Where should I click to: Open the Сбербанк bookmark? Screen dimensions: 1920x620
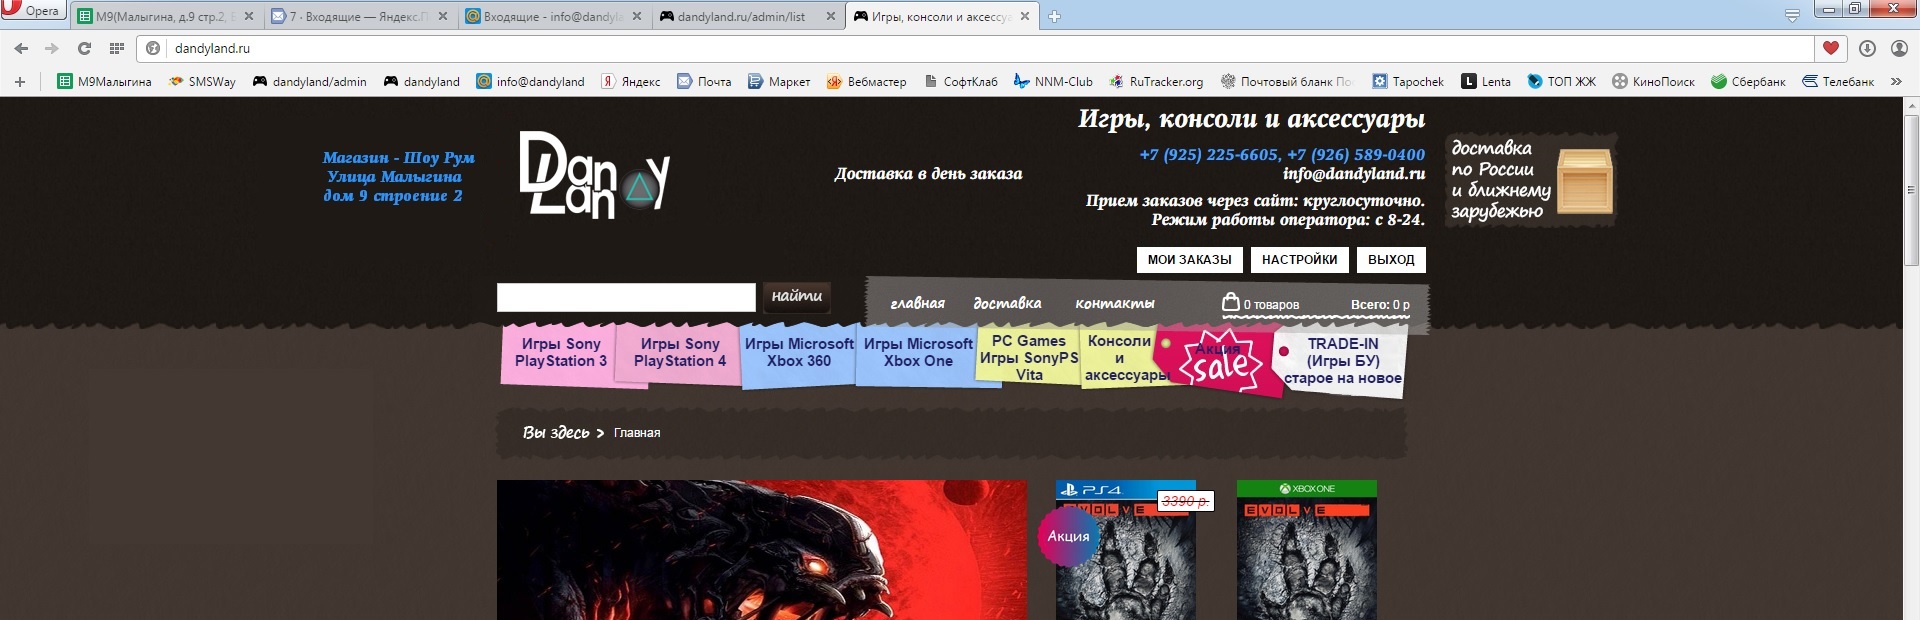(1748, 81)
